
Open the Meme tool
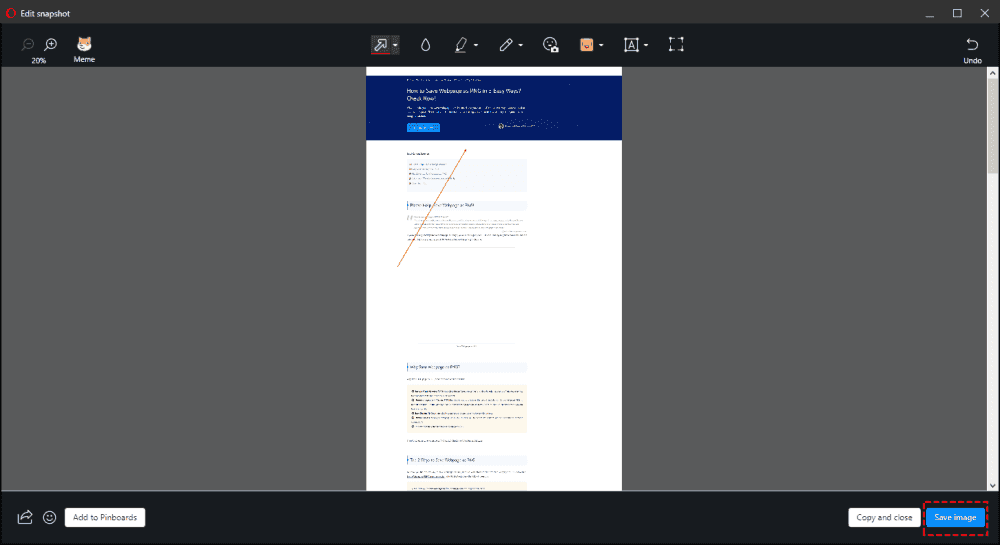(x=84, y=49)
